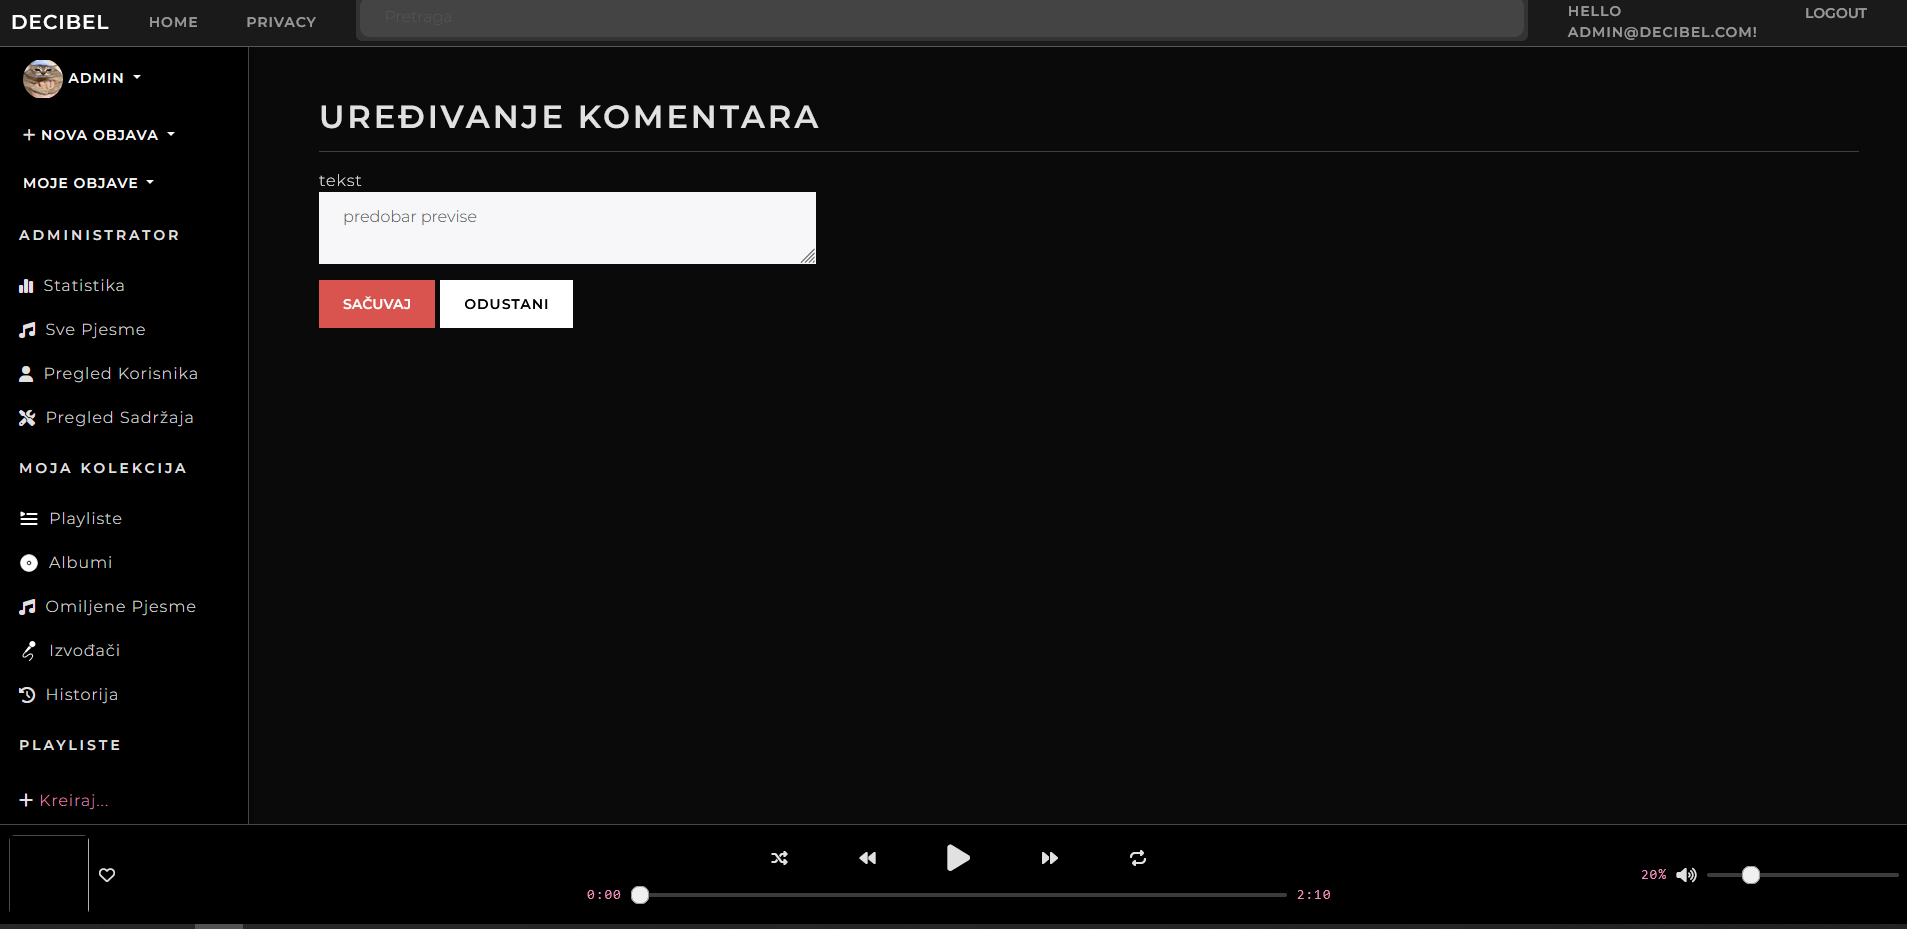Click the Sačuvaj save button

pos(377,304)
